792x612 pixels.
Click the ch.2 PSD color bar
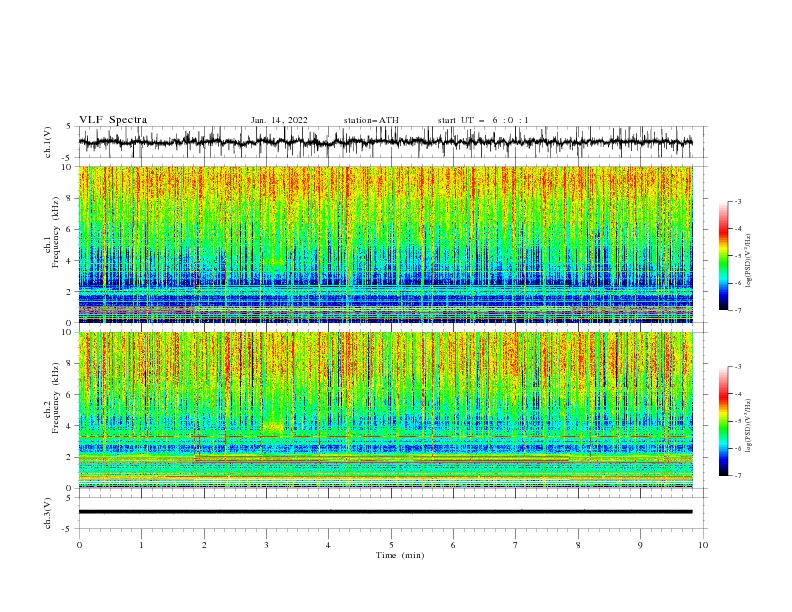pos(724,421)
